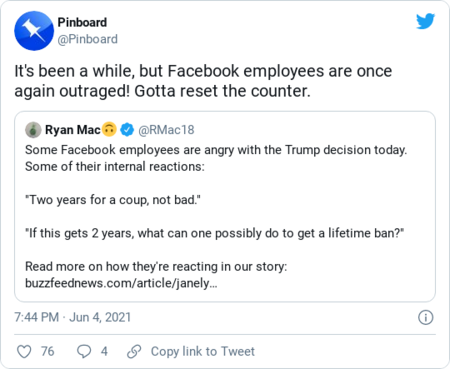Select Copy link to Tweet
Image resolution: width=450 pixels, height=369 pixels.
pos(203,351)
